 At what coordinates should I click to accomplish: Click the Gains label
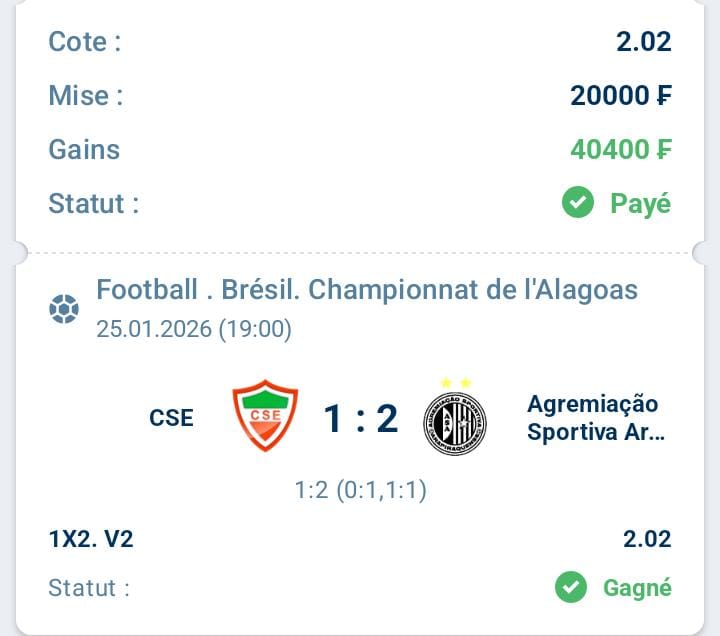[84, 149]
